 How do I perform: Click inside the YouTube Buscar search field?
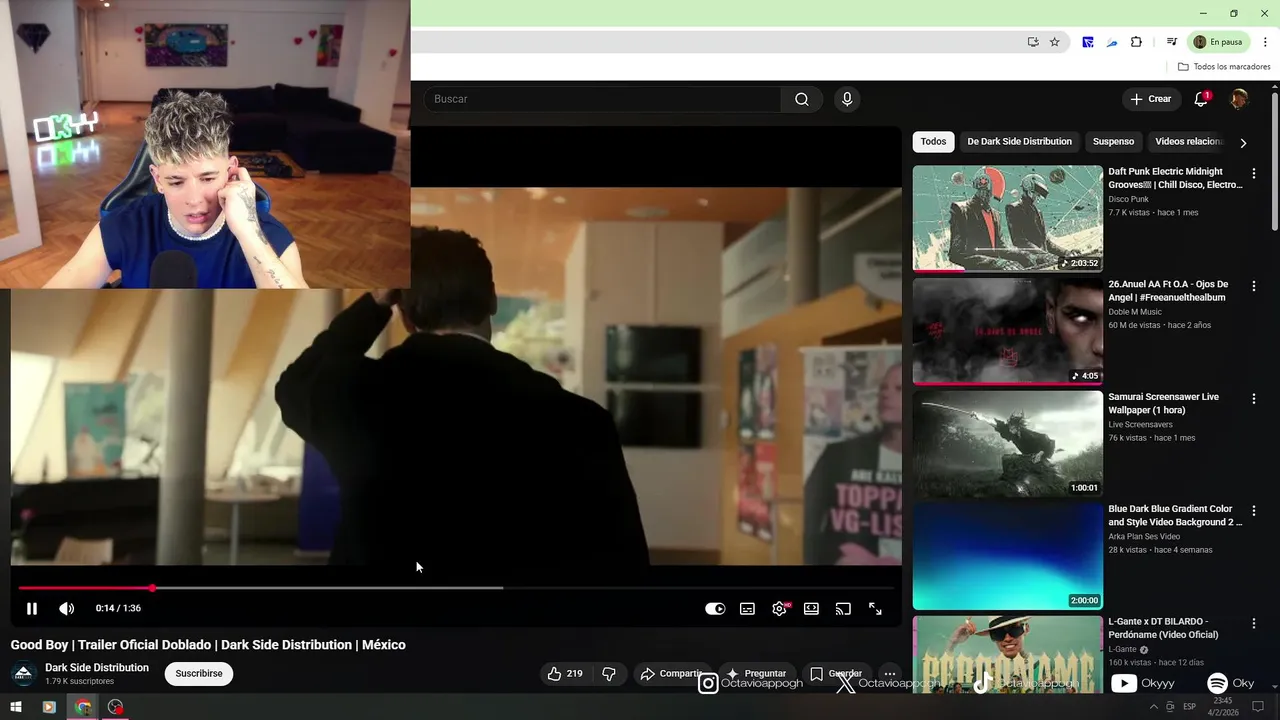pos(603,99)
